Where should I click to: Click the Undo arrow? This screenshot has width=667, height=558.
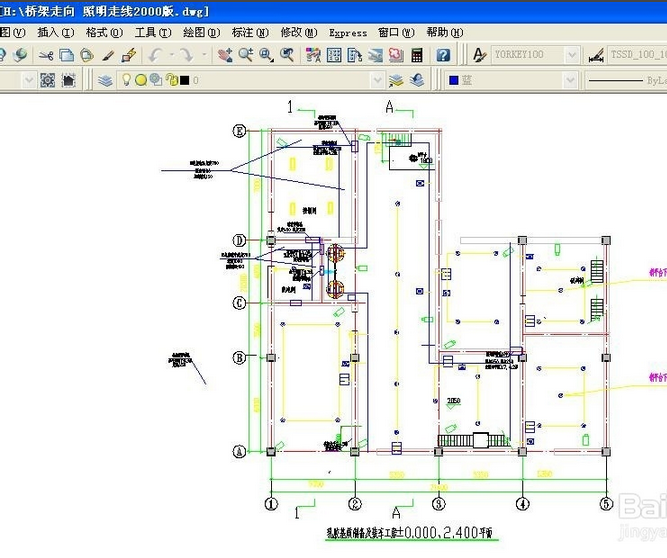[155, 55]
